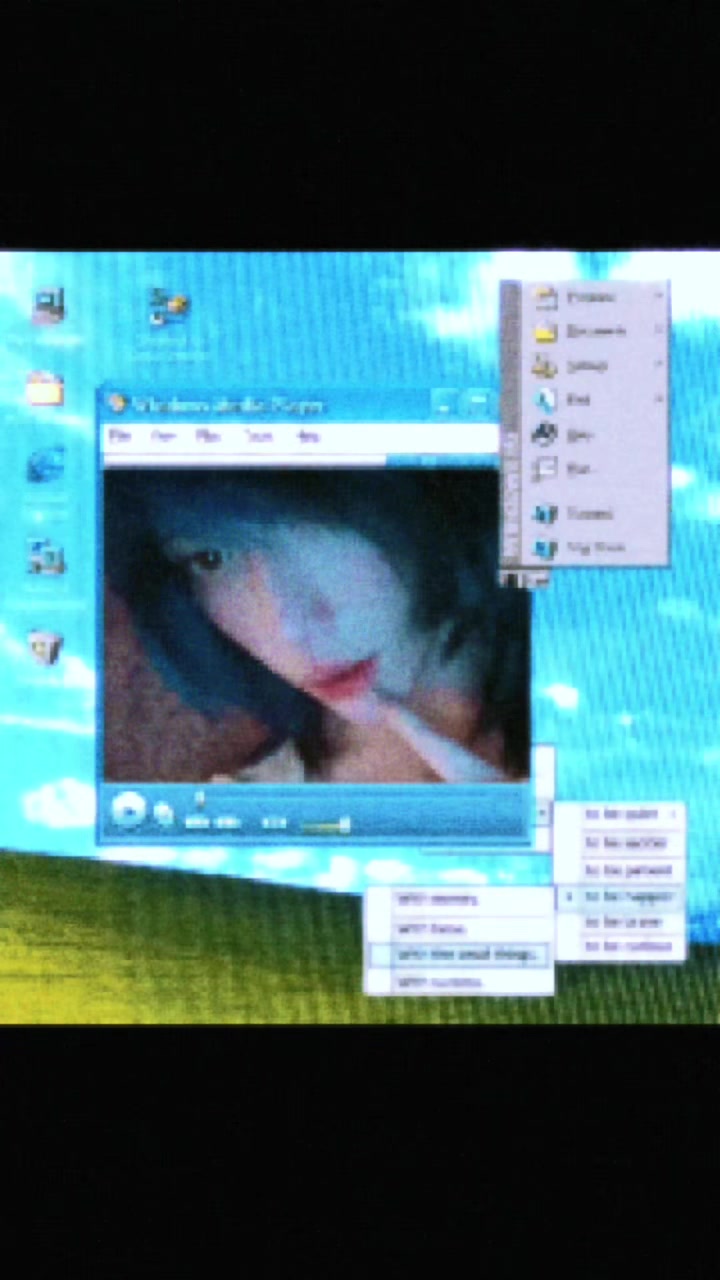Expand the Settings submenu in Start menu
Screen dimensions: 720x1280
pos(597,365)
